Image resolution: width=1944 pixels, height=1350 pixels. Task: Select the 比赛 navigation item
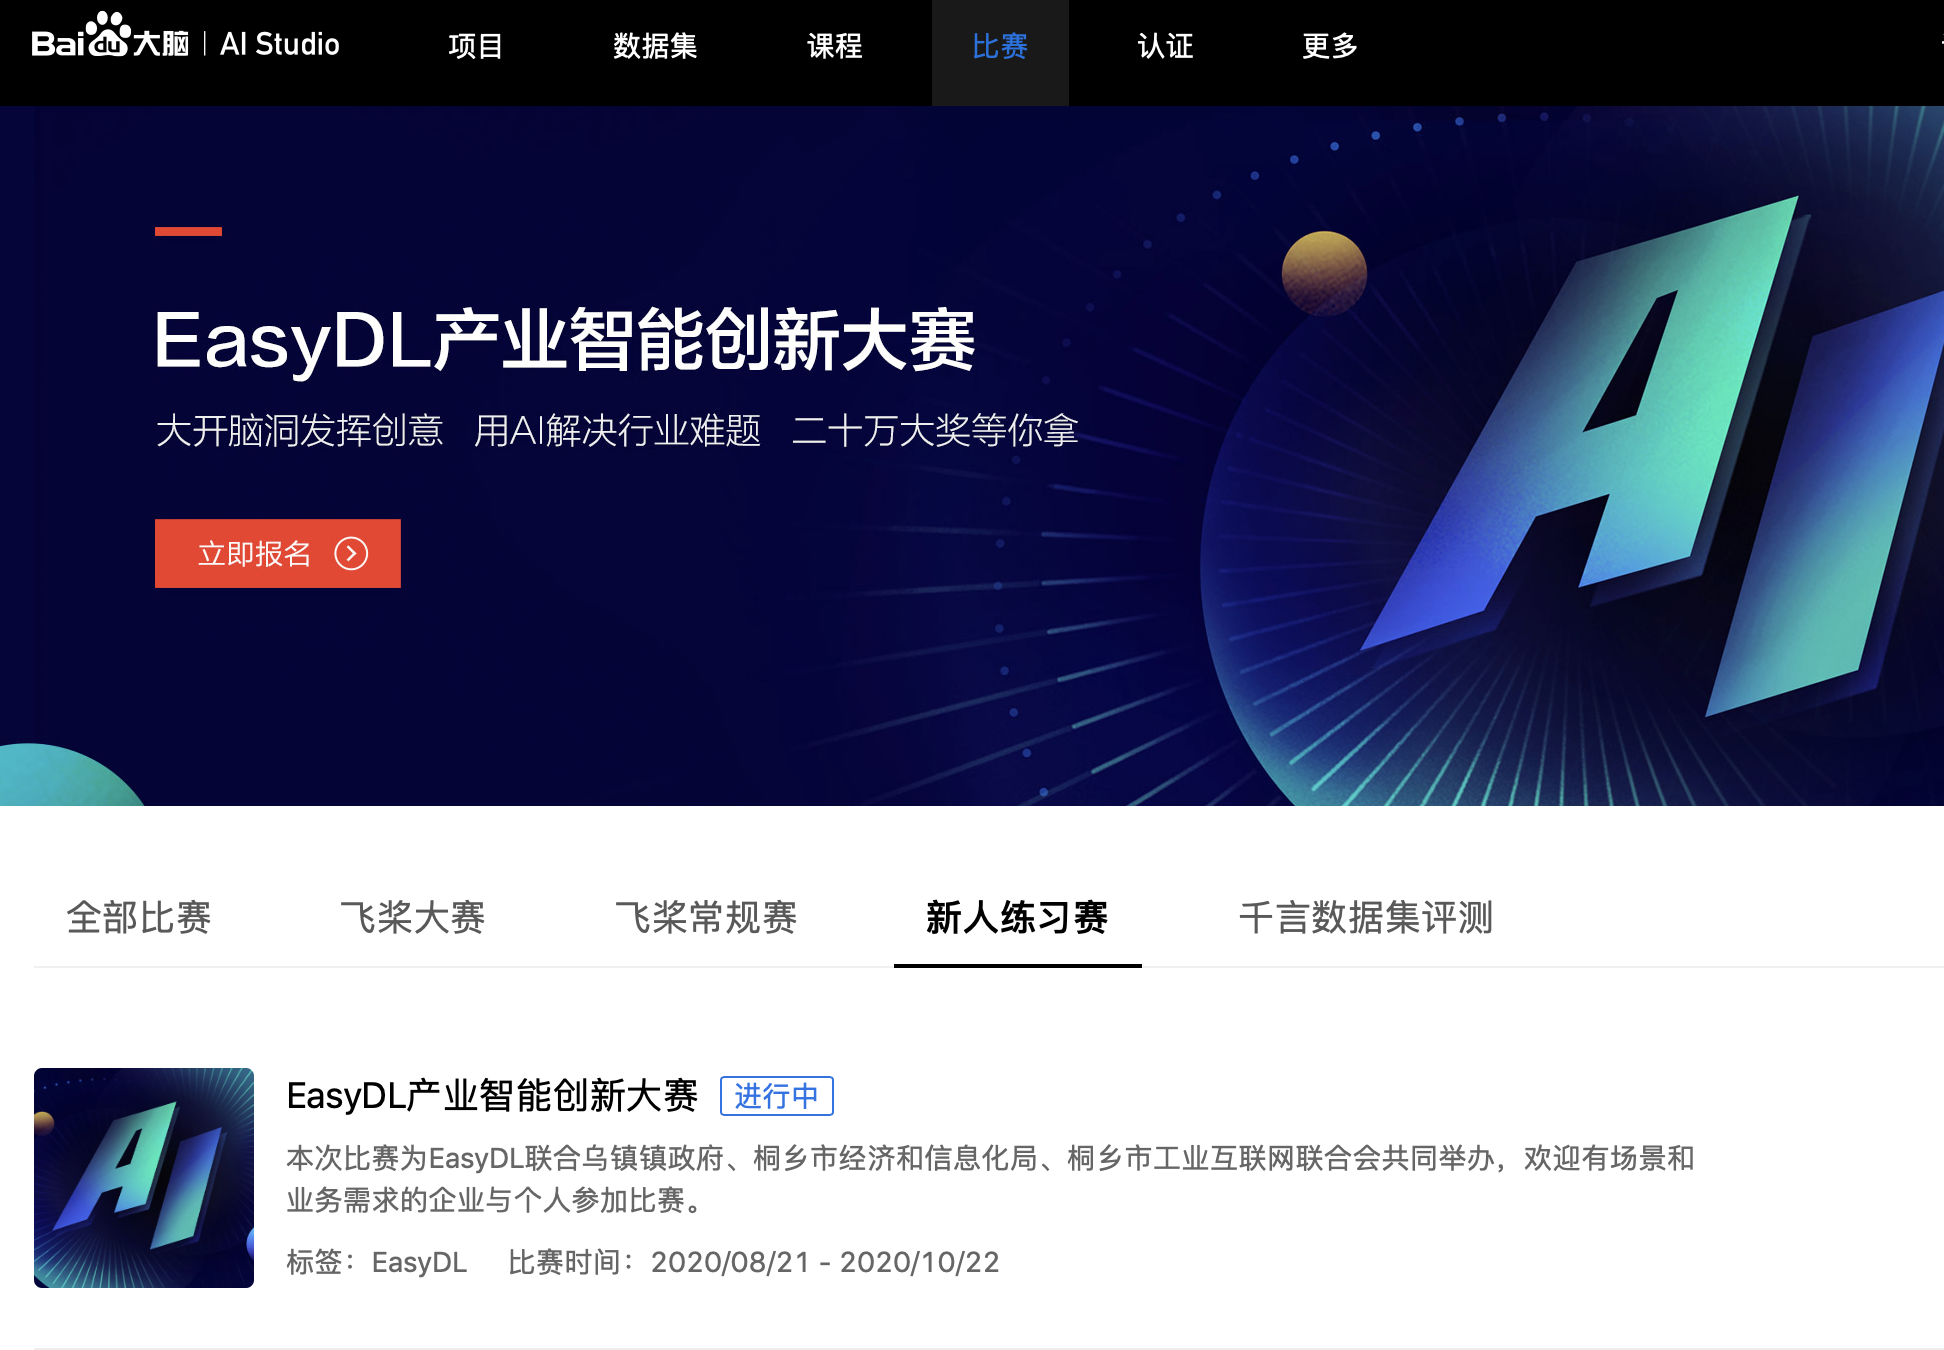pyautogui.click(x=999, y=46)
